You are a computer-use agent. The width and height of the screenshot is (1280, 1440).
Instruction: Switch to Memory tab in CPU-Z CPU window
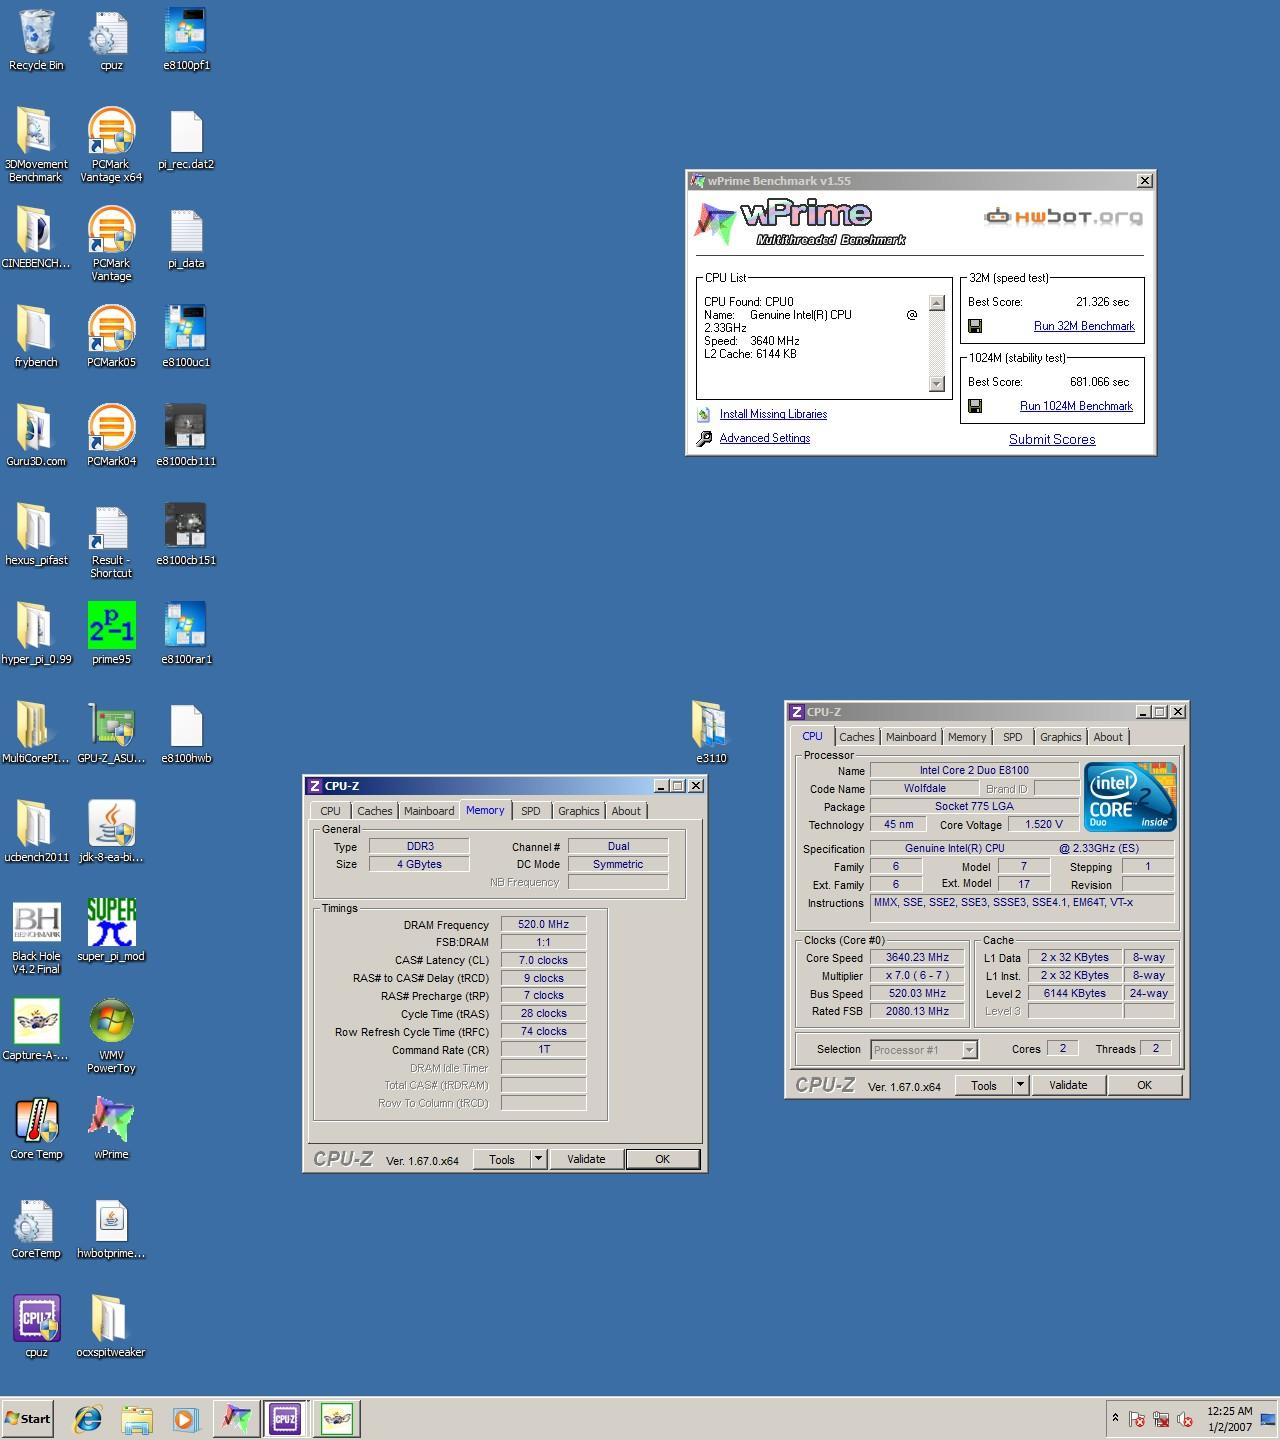[967, 737]
